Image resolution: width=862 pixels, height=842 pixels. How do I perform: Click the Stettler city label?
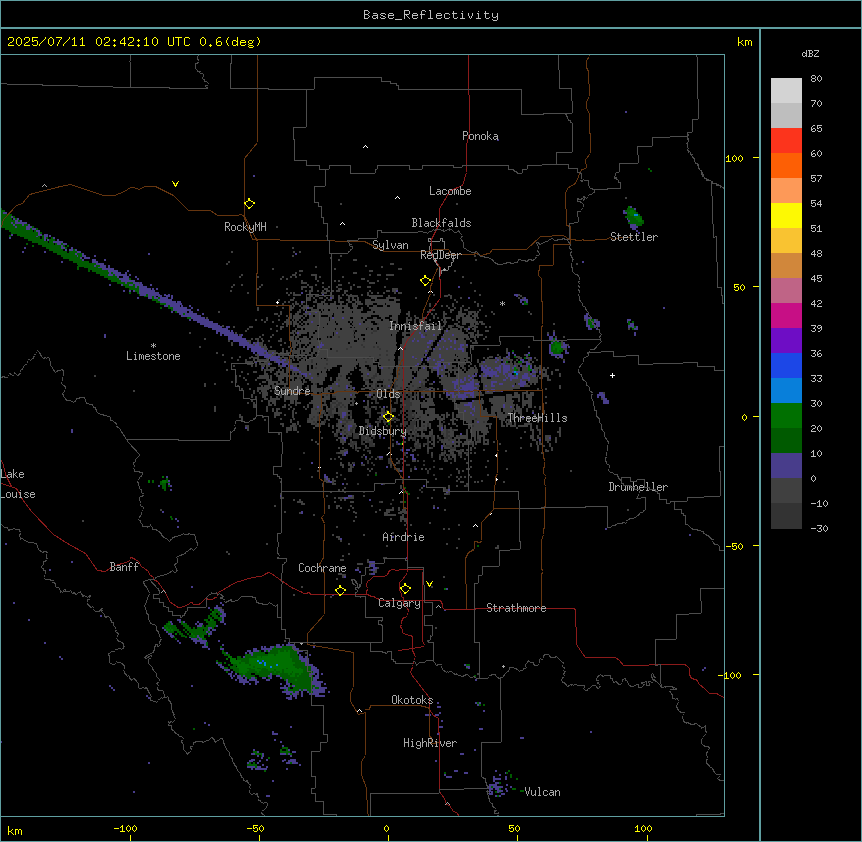click(x=634, y=237)
